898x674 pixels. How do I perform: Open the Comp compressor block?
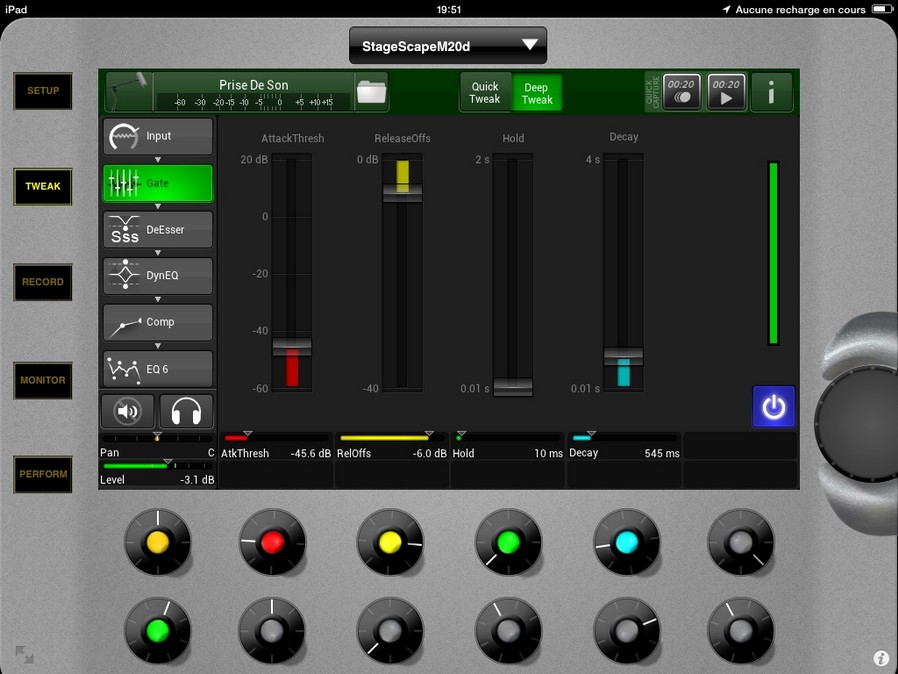pyautogui.click(x=158, y=322)
